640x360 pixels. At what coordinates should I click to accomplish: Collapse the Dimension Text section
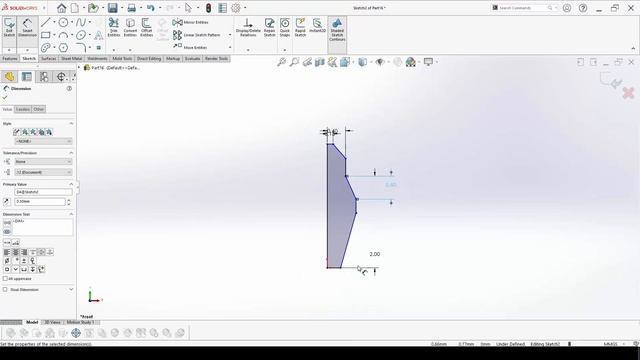pyautogui.click(x=71, y=214)
